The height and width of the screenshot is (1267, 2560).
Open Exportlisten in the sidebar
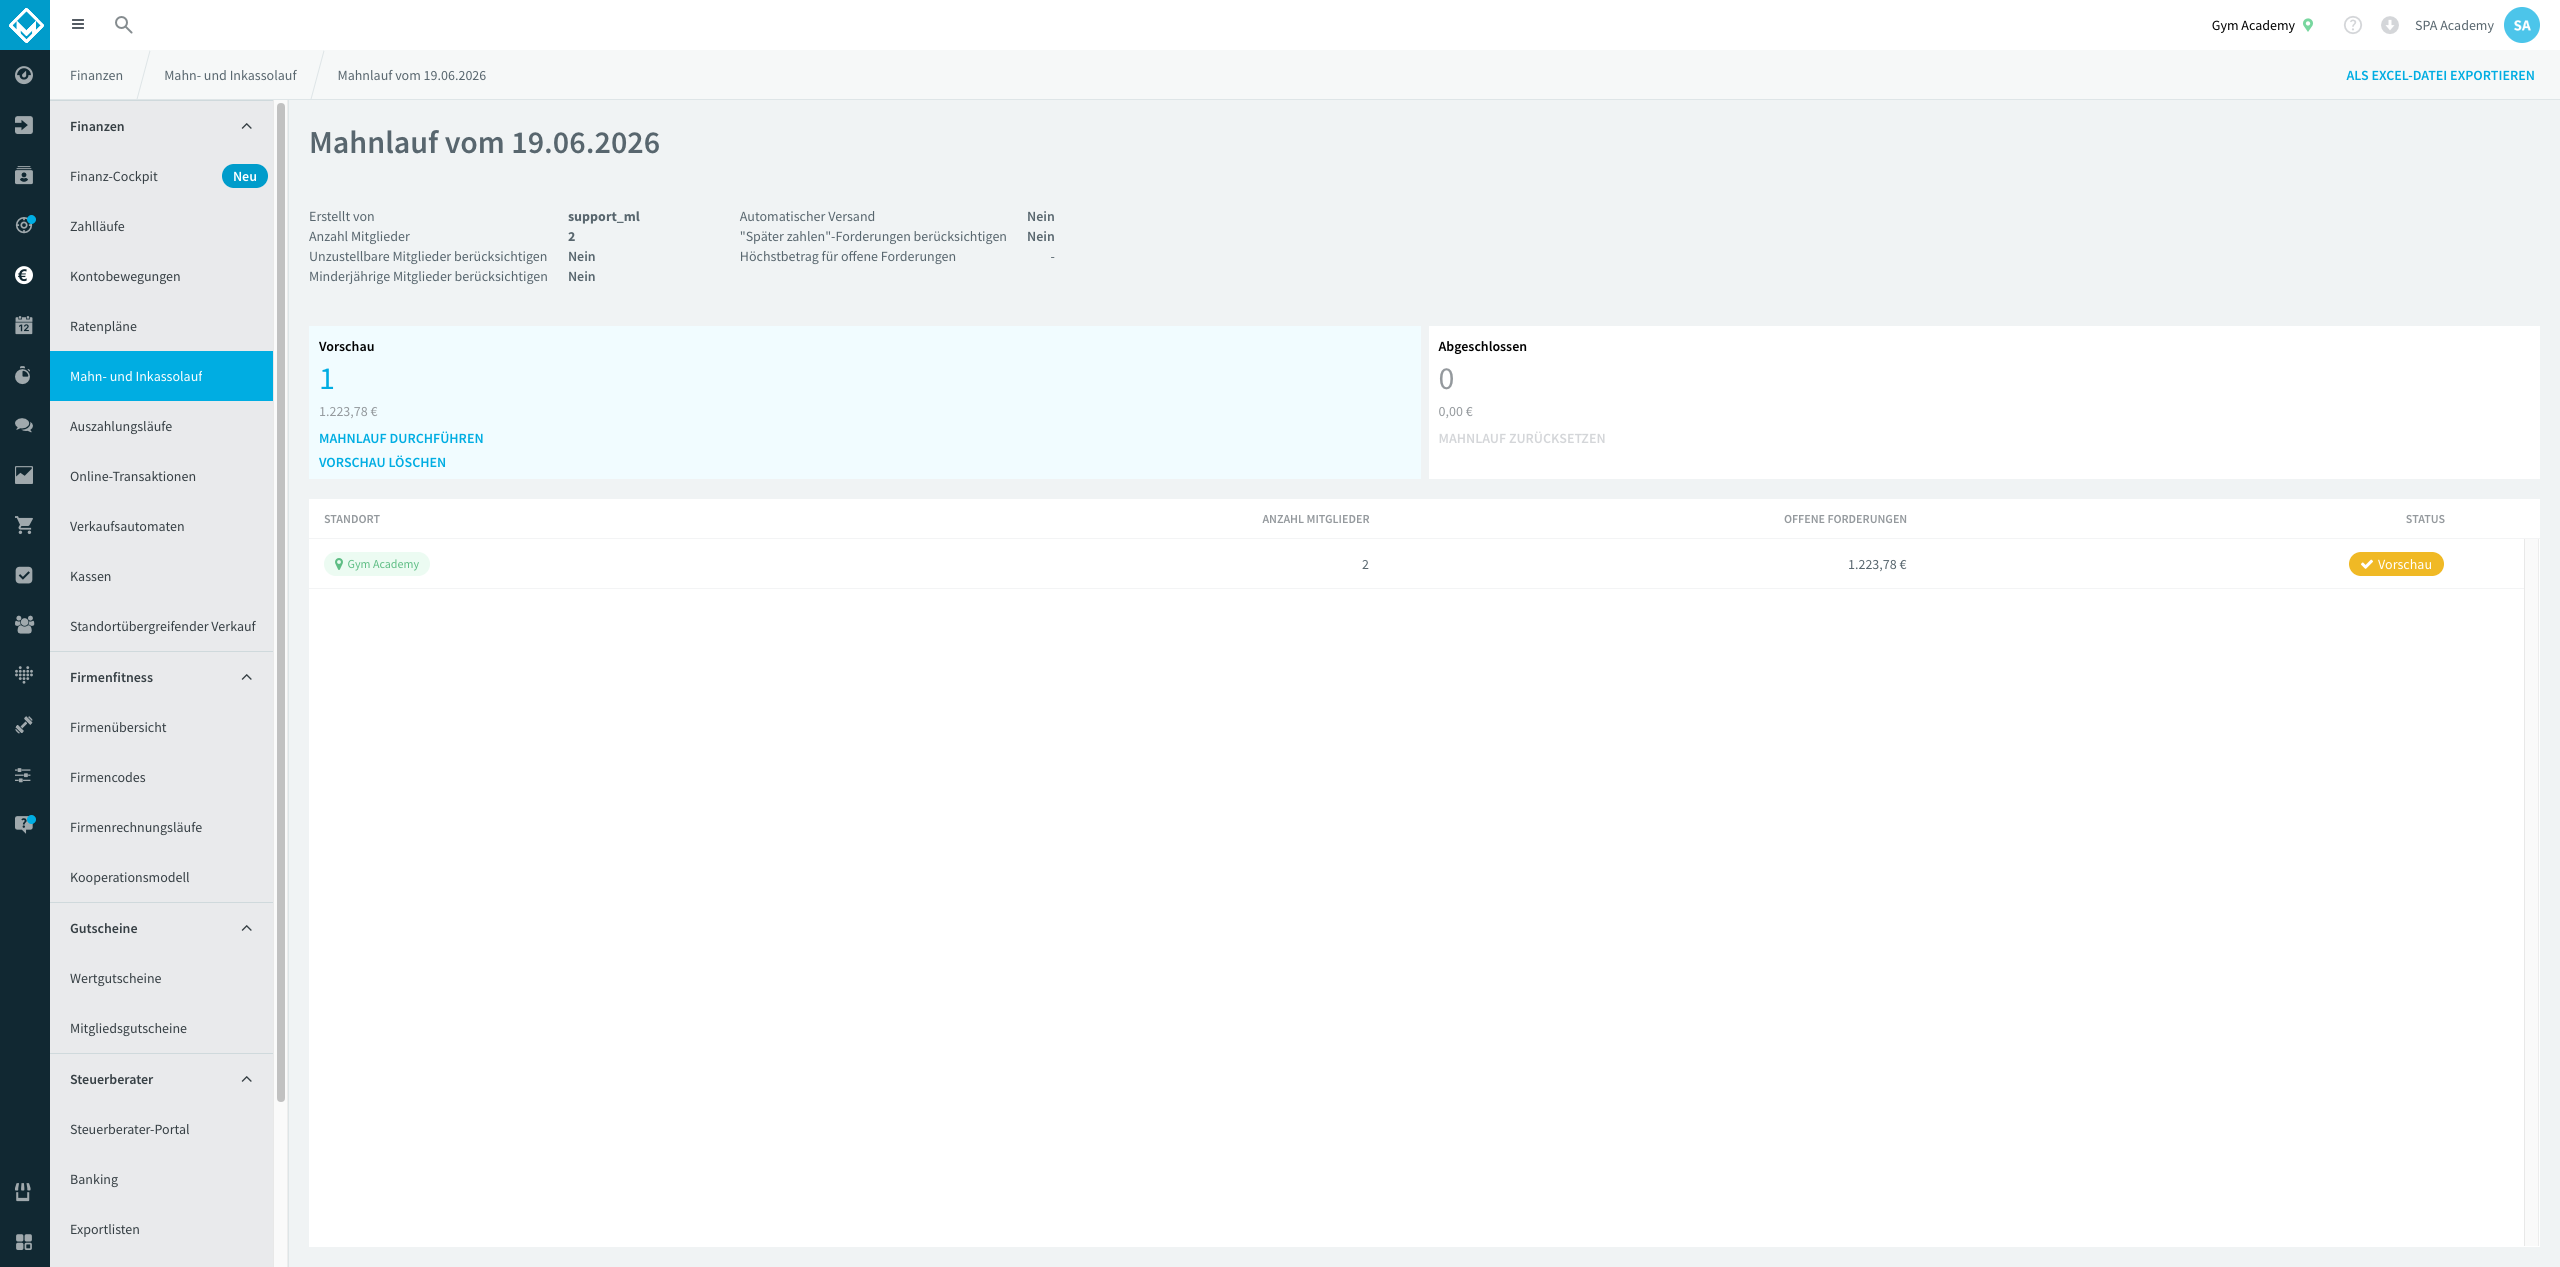coord(162,1229)
